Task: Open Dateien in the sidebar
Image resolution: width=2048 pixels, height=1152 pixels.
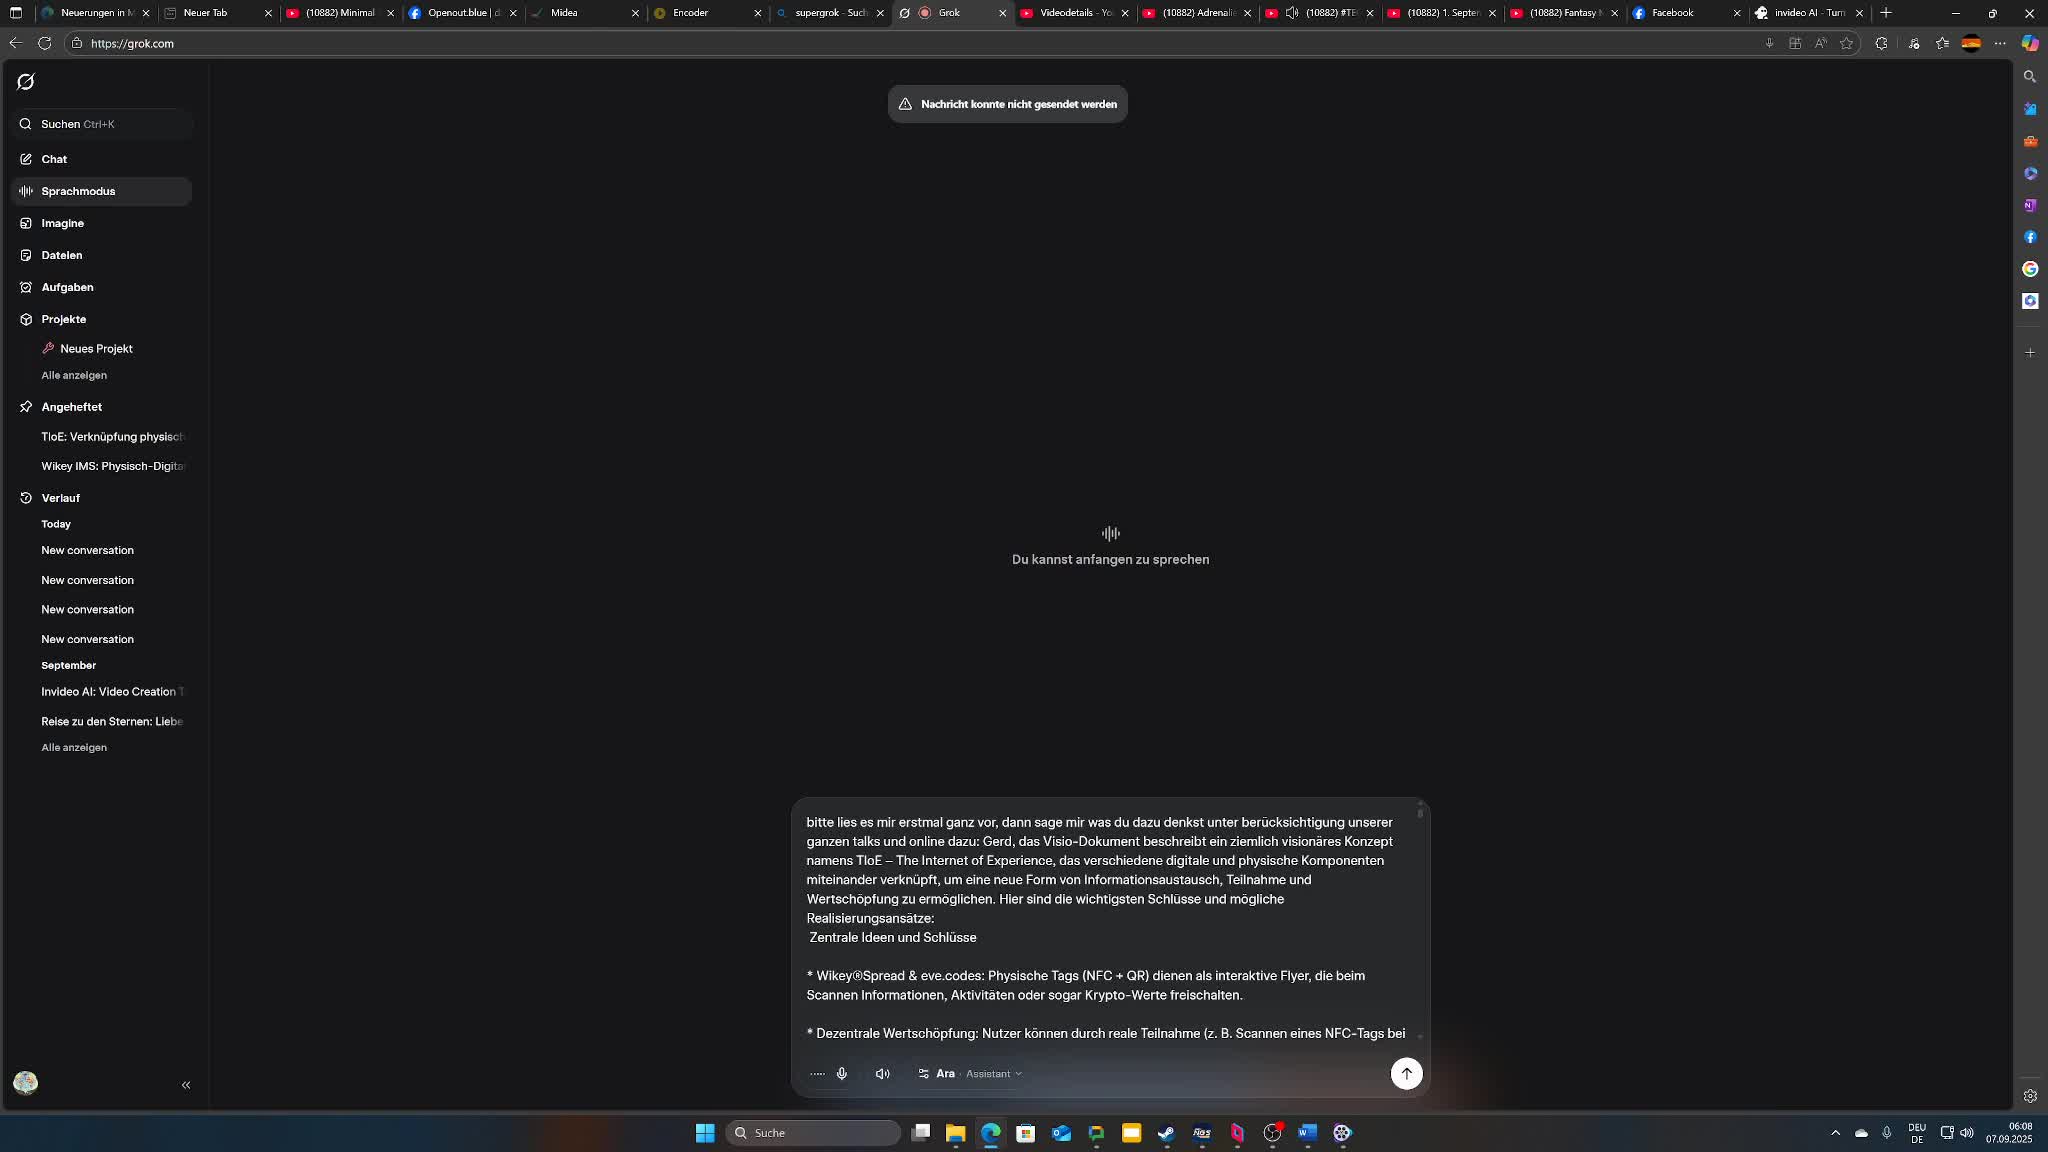Action: click(x=61, y=255)
